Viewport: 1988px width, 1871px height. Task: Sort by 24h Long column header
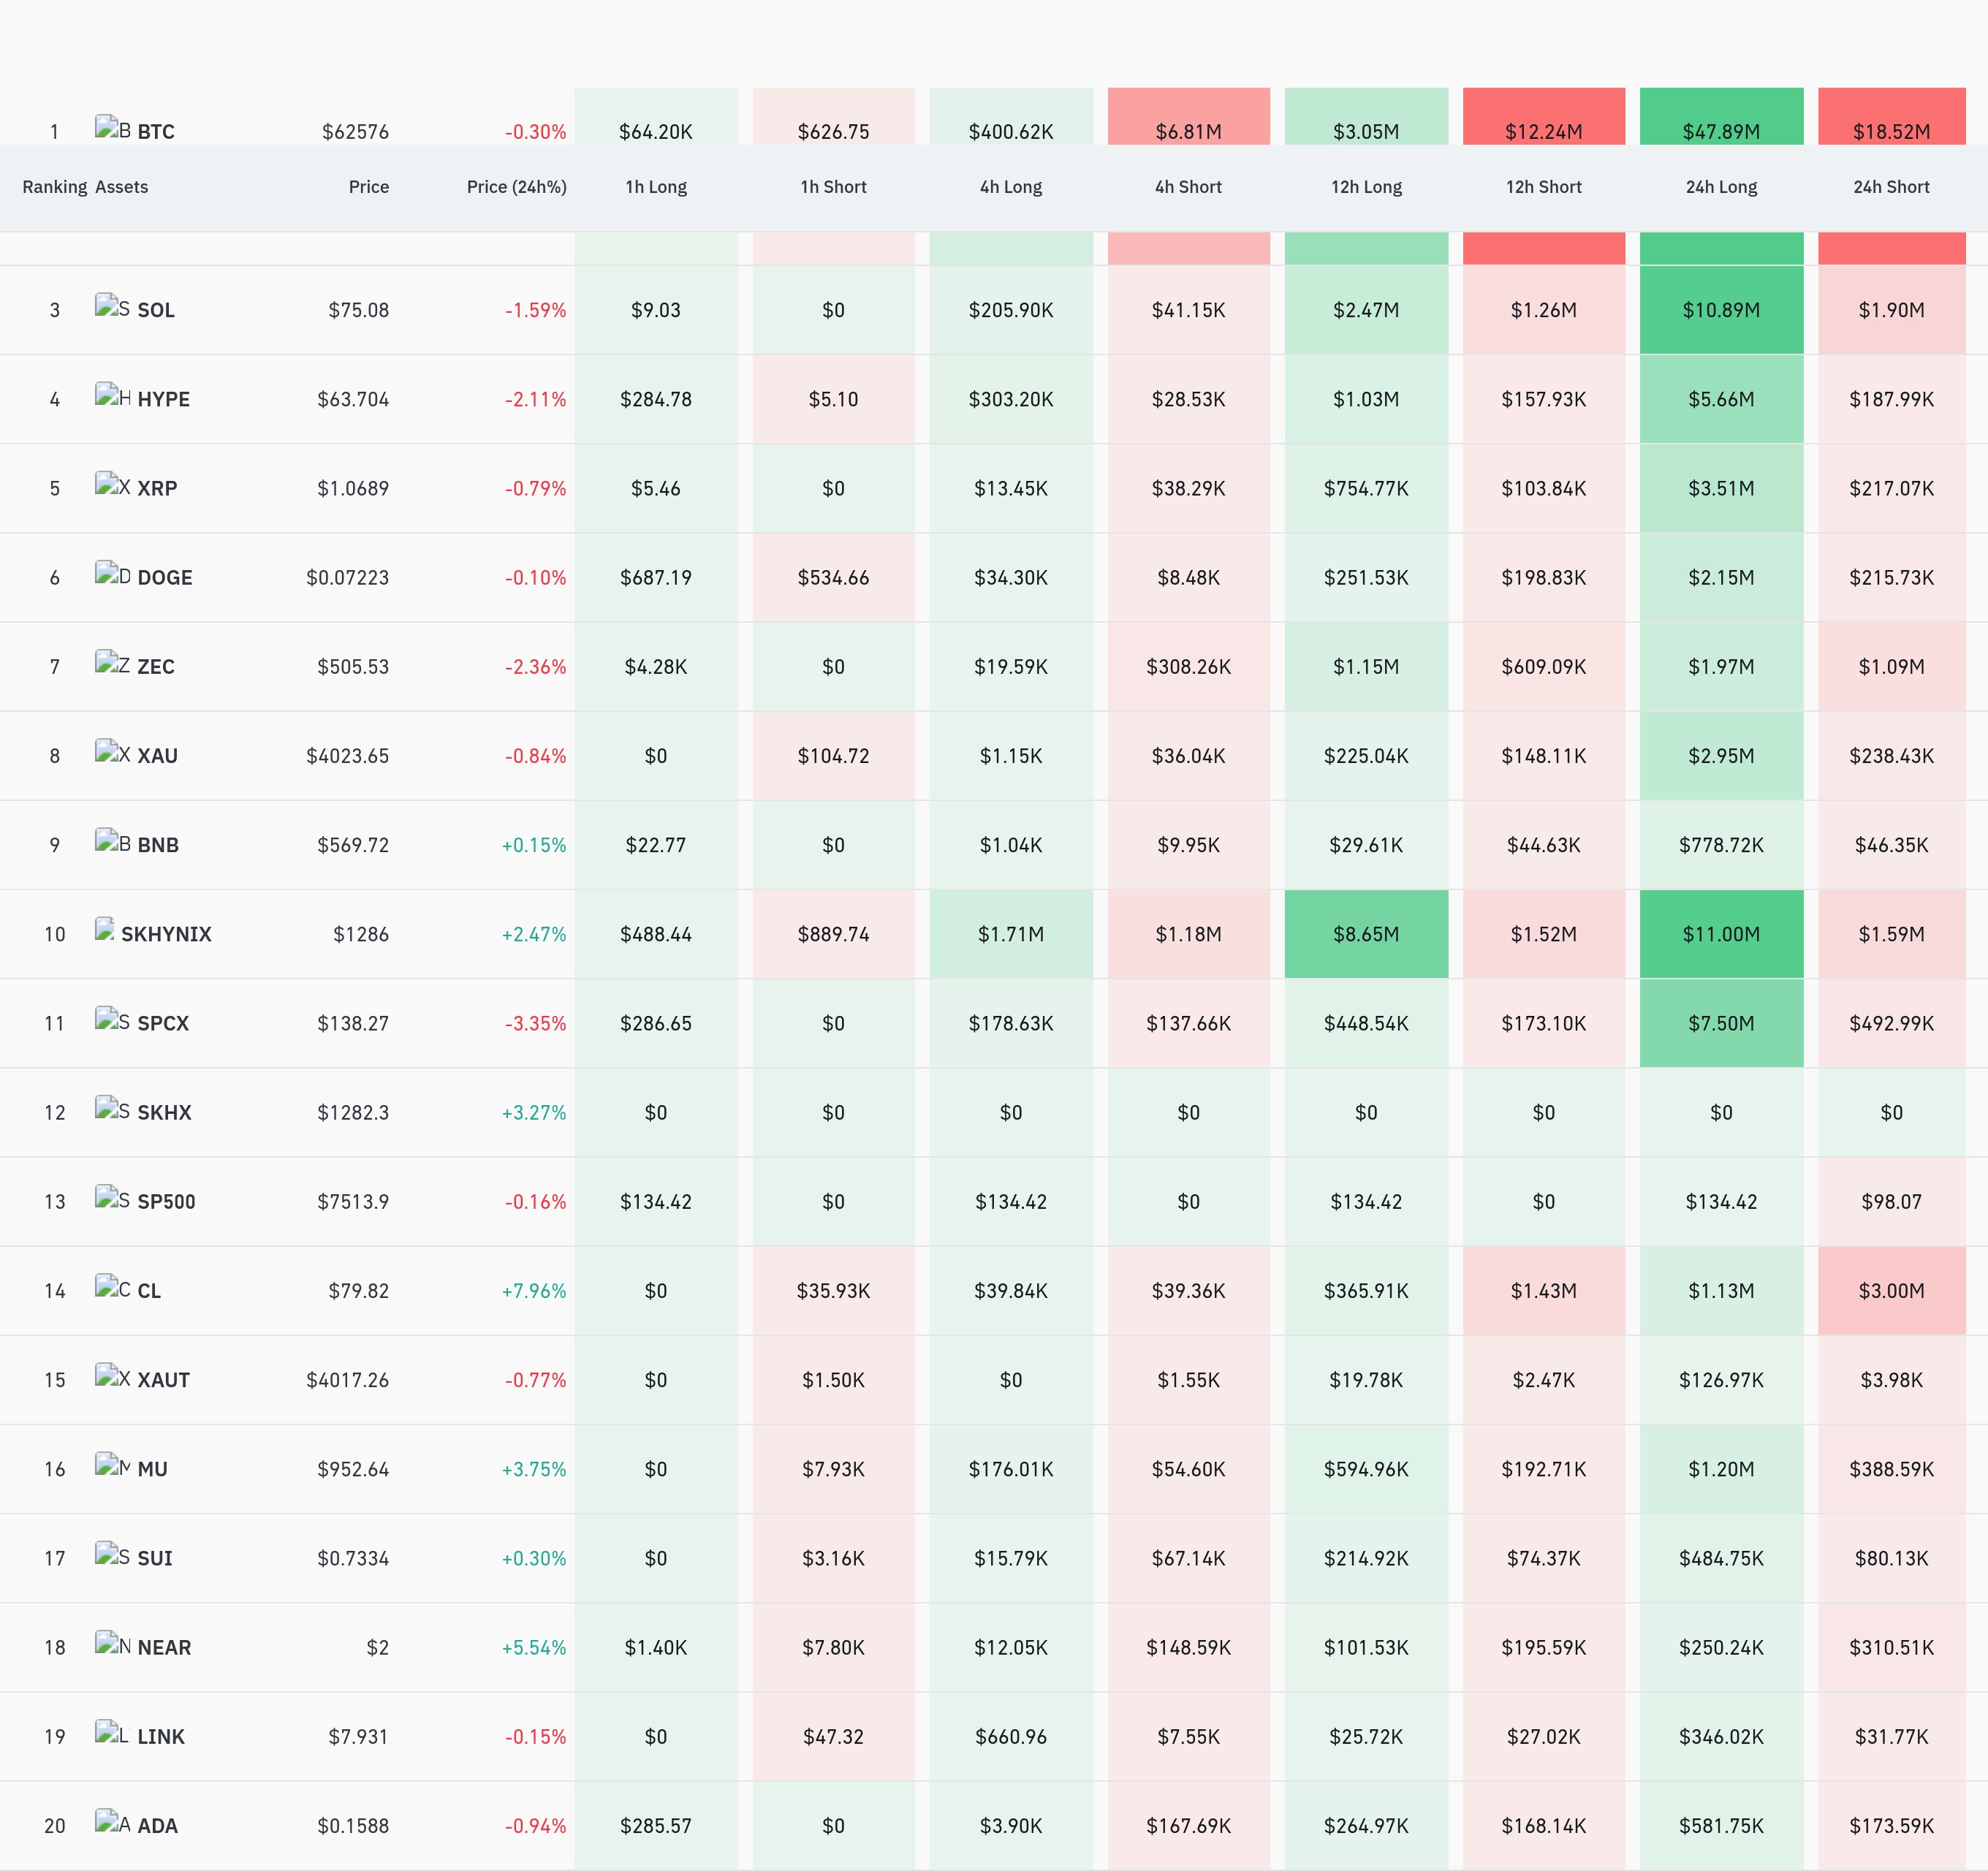pyautogui.click(x=1721, y=187)
